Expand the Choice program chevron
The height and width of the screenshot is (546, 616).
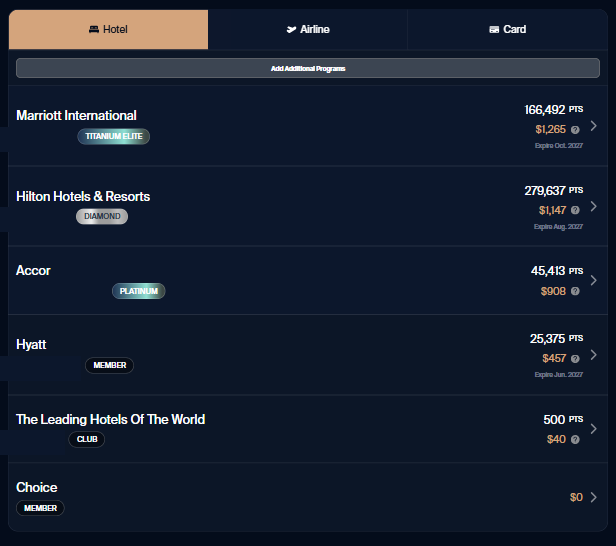pyautogui.click(x=593, y=497)
